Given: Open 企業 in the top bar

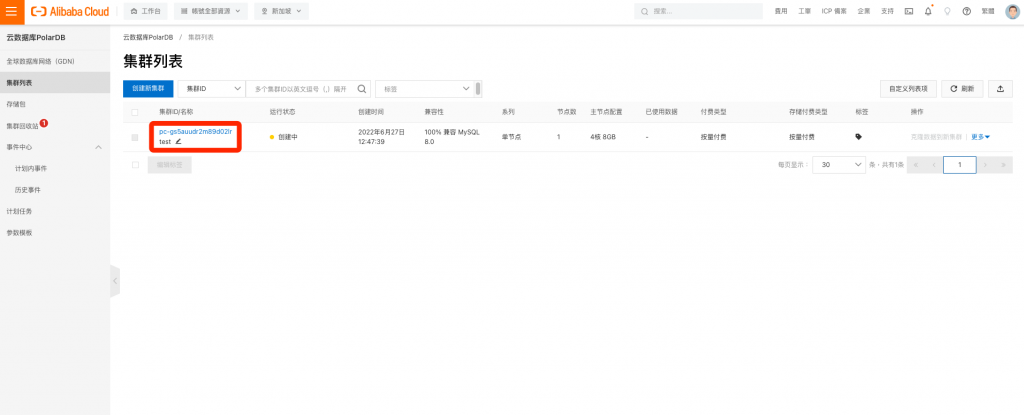Looking at the screenshot, I should click(863, 11).
